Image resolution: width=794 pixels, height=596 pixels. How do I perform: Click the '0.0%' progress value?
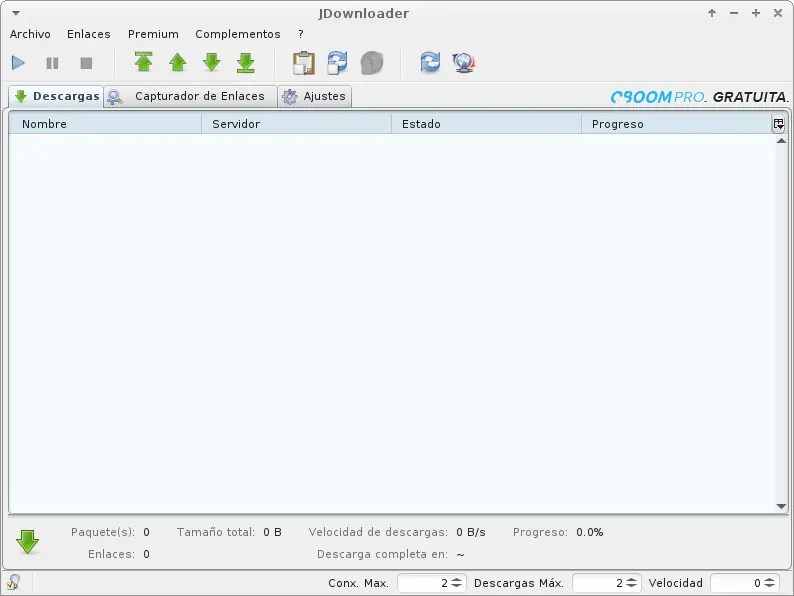click(589, 532)
